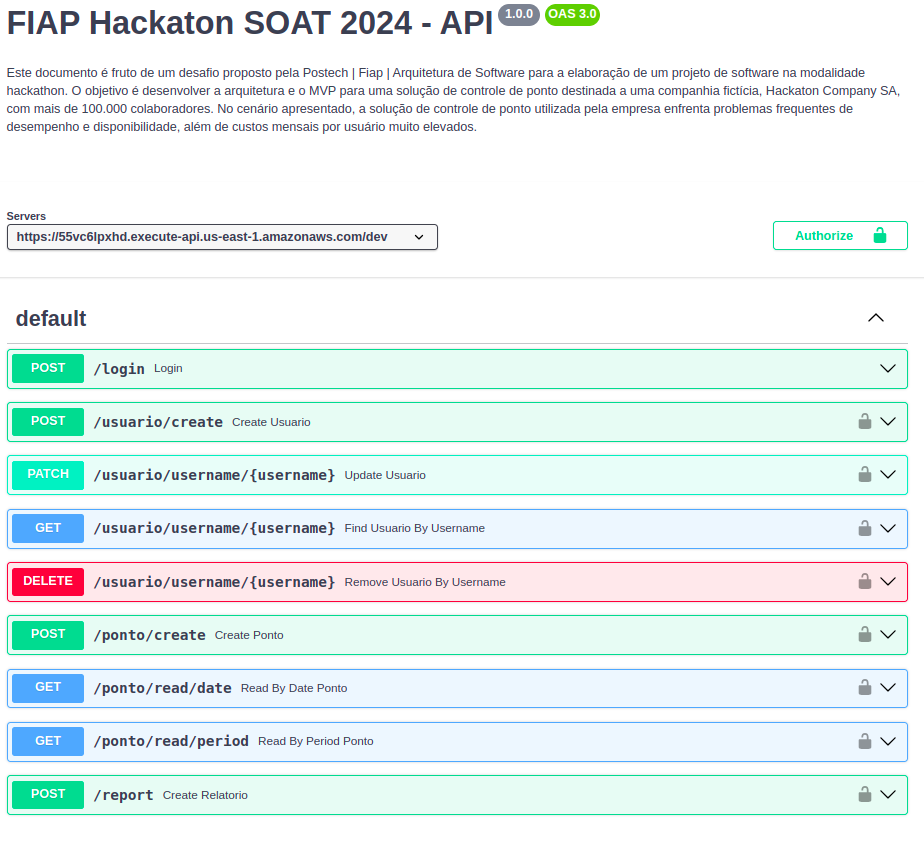The width and height of the screenshot is (924, 847).
Task: Click the lock icon on PATCH Update Usuario row
Action: [x=864, y=474]
